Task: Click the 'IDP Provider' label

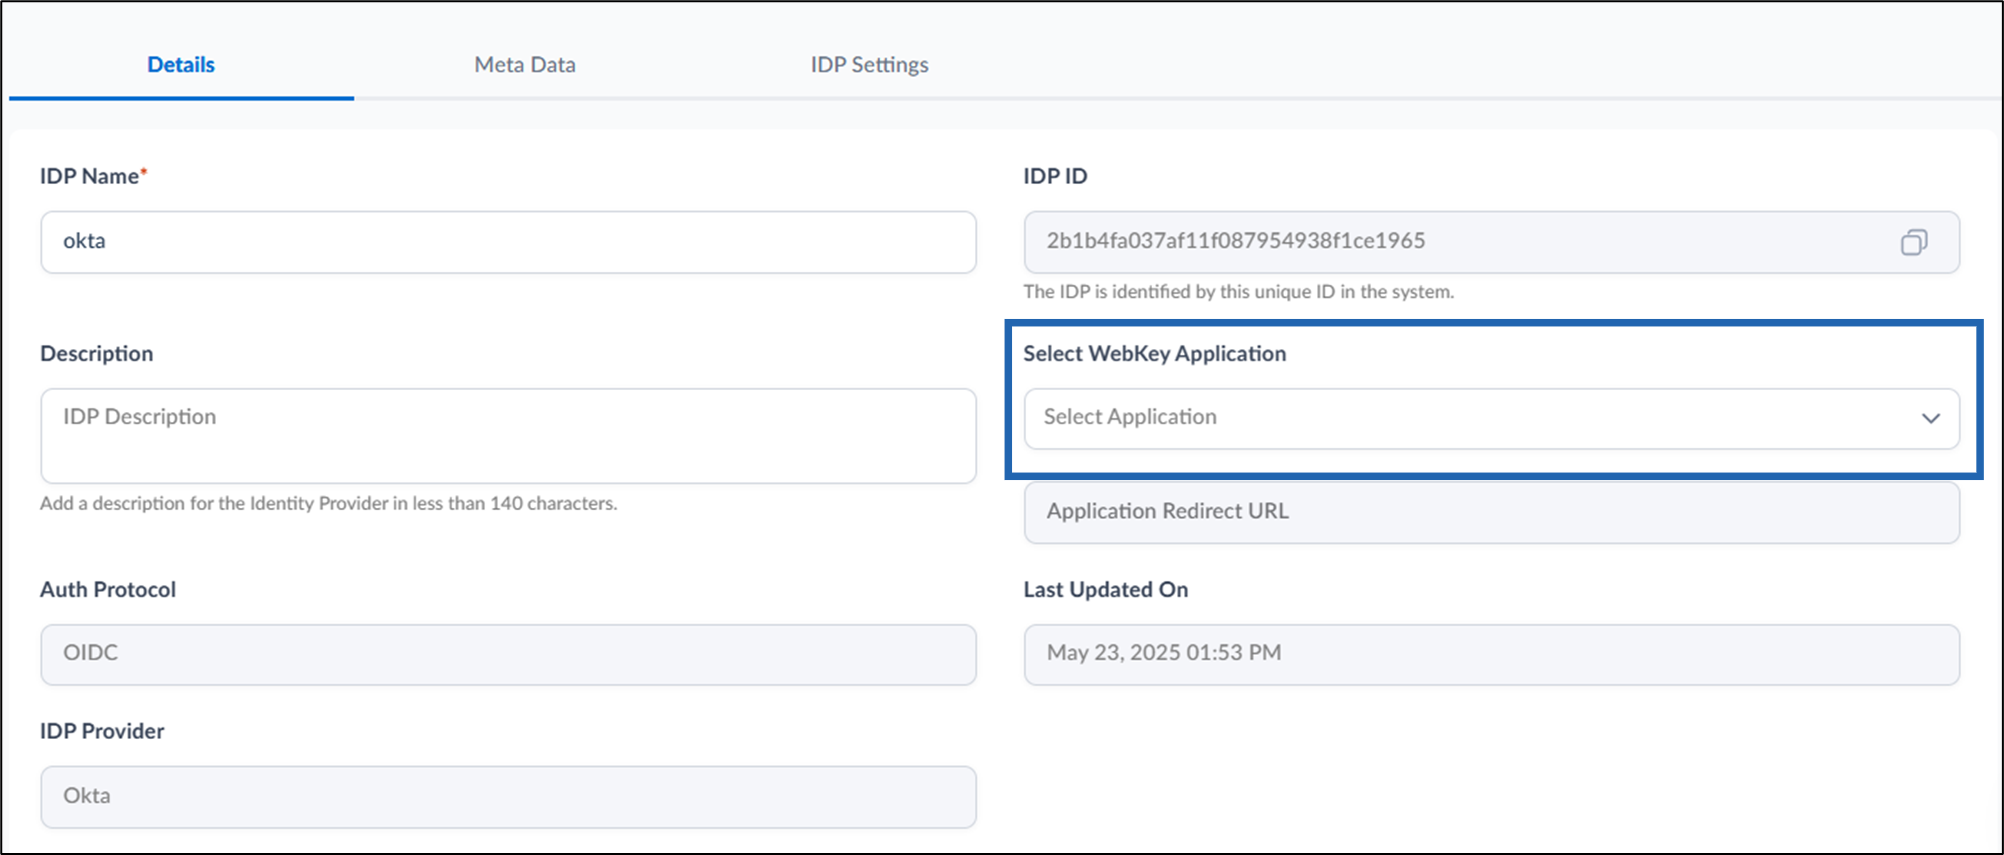Action: (x=102, y=731)
